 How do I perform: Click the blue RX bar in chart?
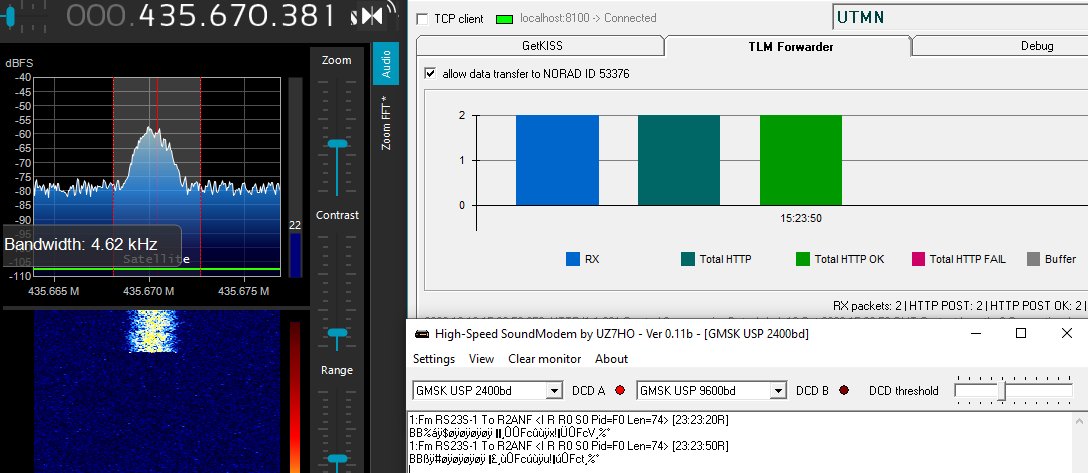pyautogui.click(x=557, y=160)
